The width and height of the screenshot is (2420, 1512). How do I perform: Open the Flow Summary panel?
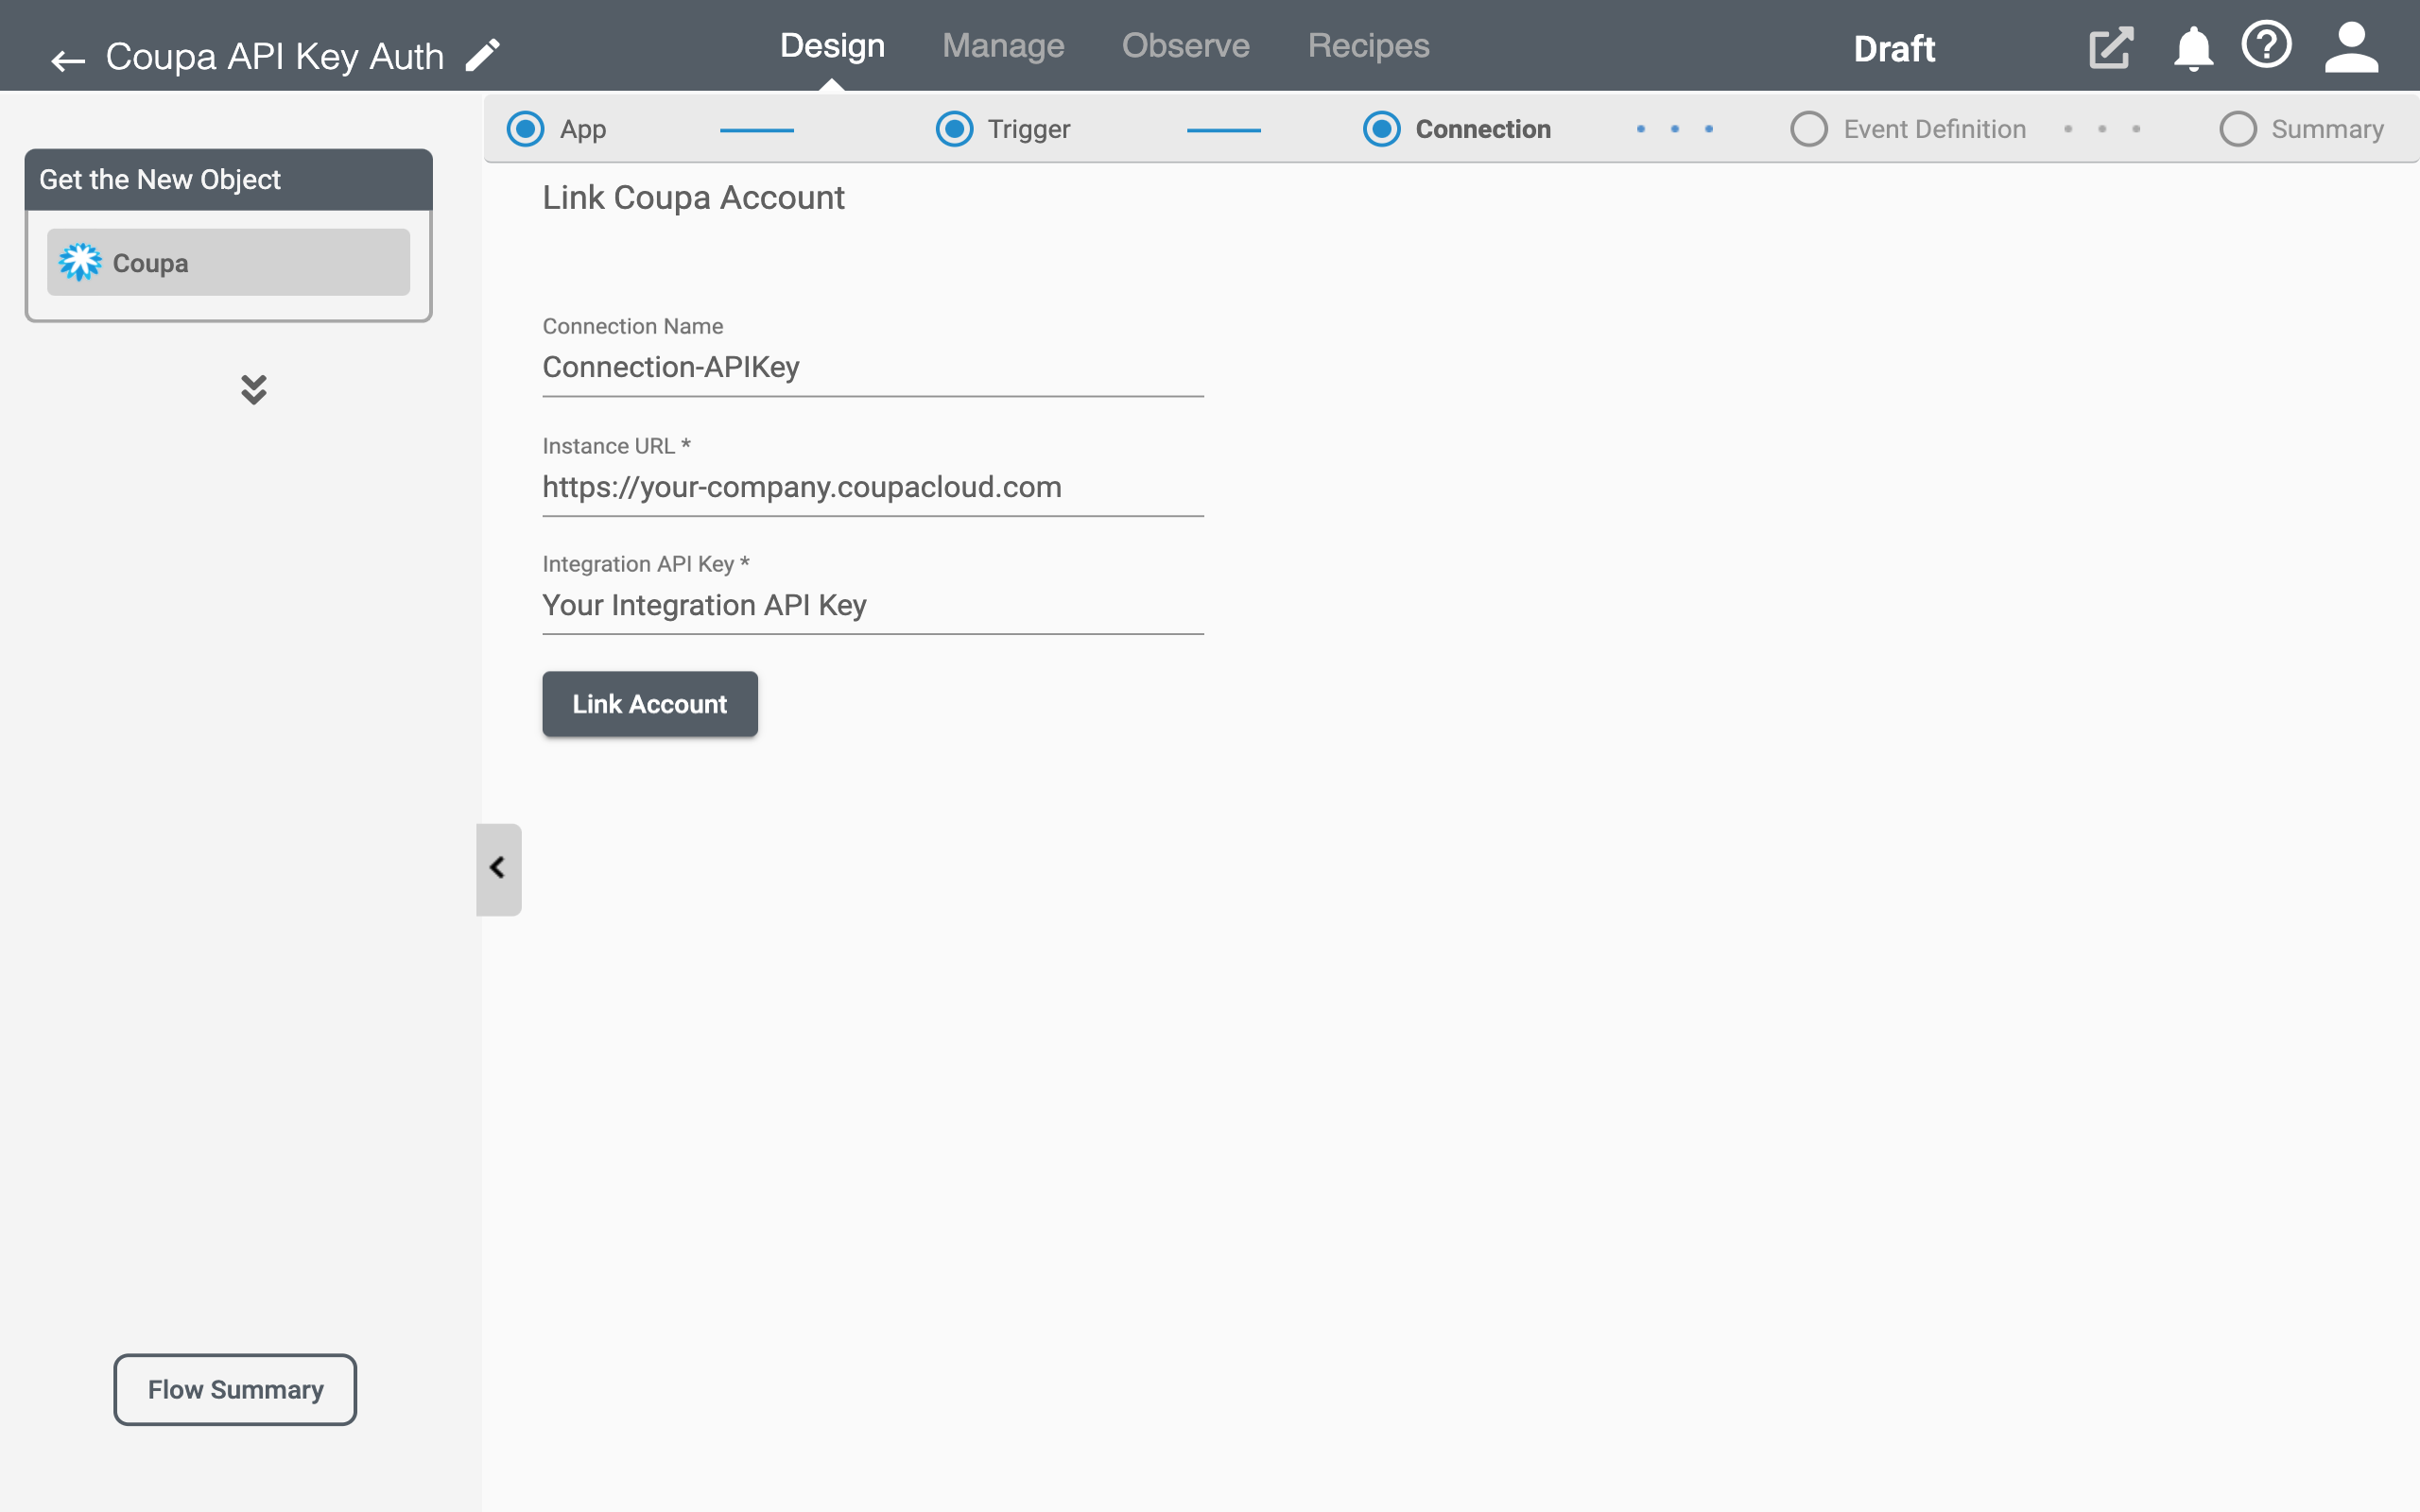(x=235, y=1388)
